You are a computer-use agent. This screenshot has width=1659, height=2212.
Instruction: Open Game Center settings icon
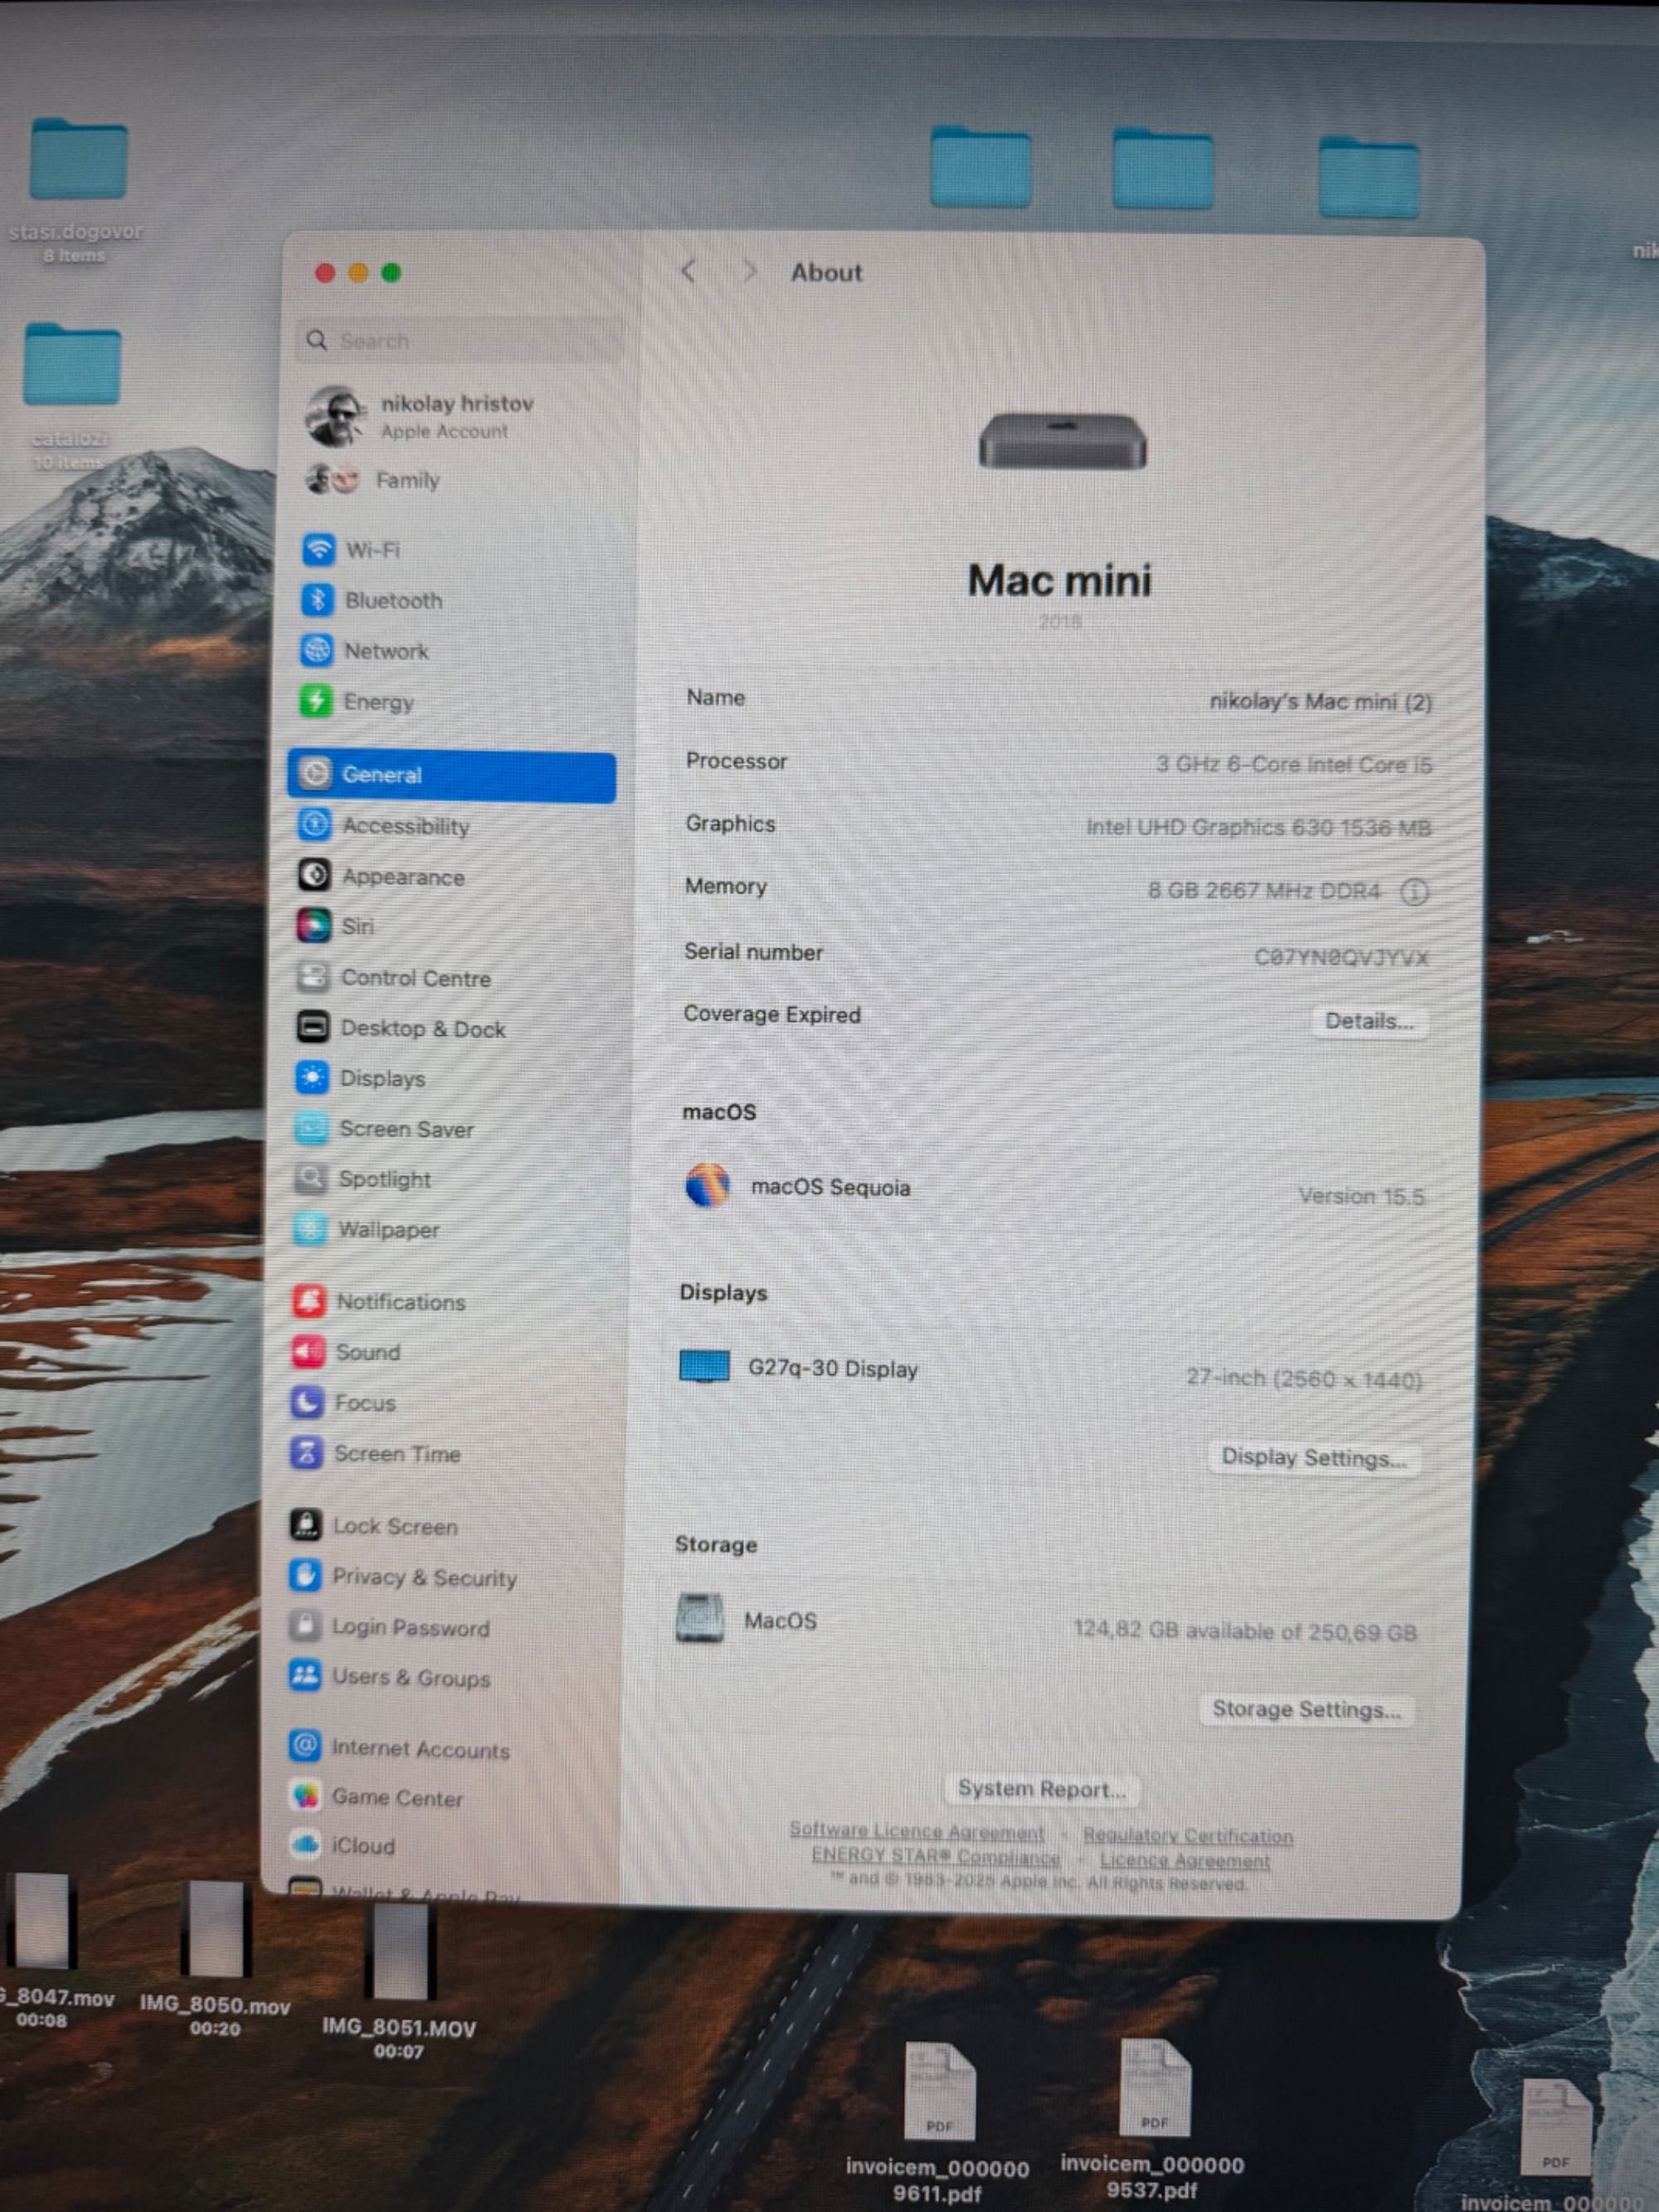(x=305, y=1797)
